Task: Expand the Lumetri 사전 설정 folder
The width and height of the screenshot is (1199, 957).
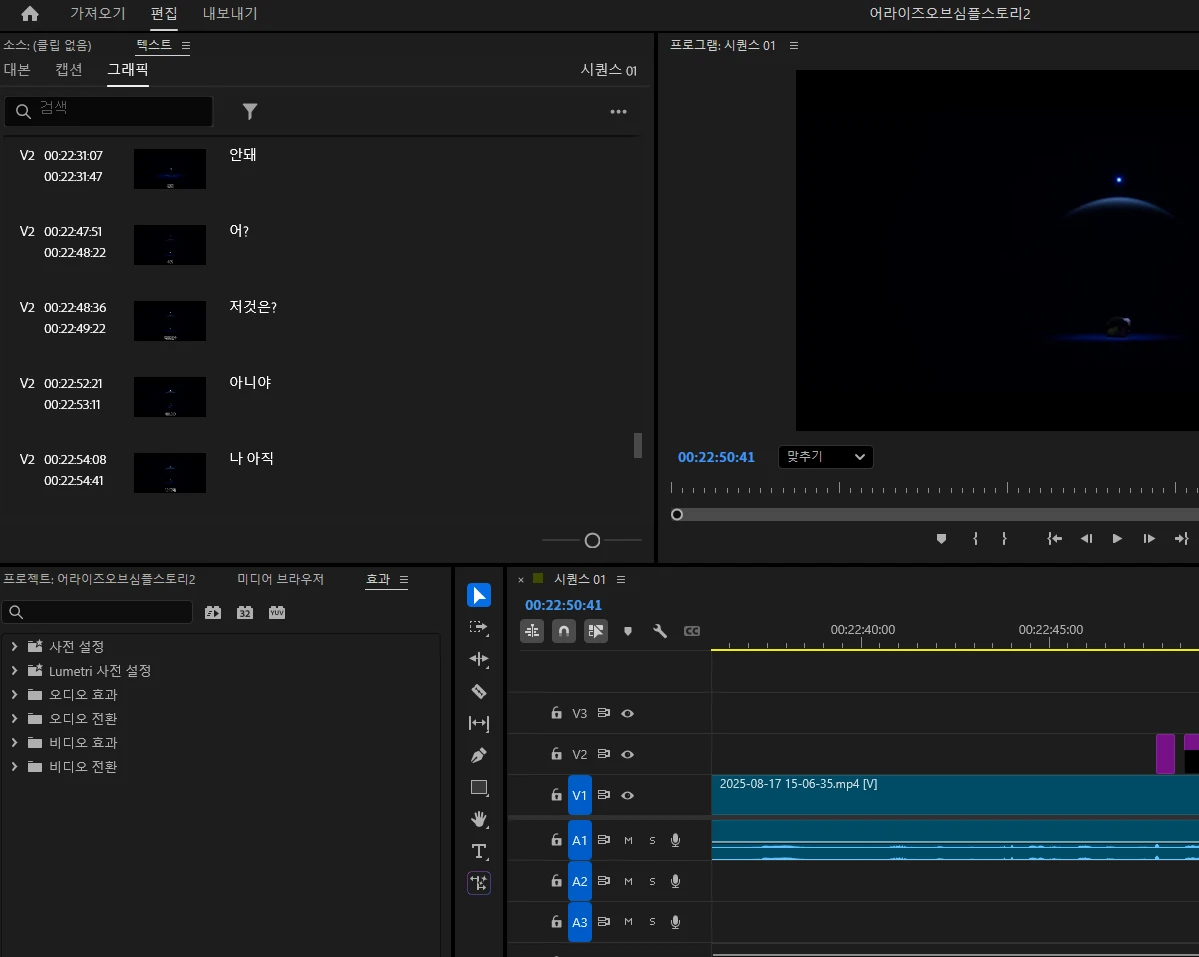Action: (14, 671)
